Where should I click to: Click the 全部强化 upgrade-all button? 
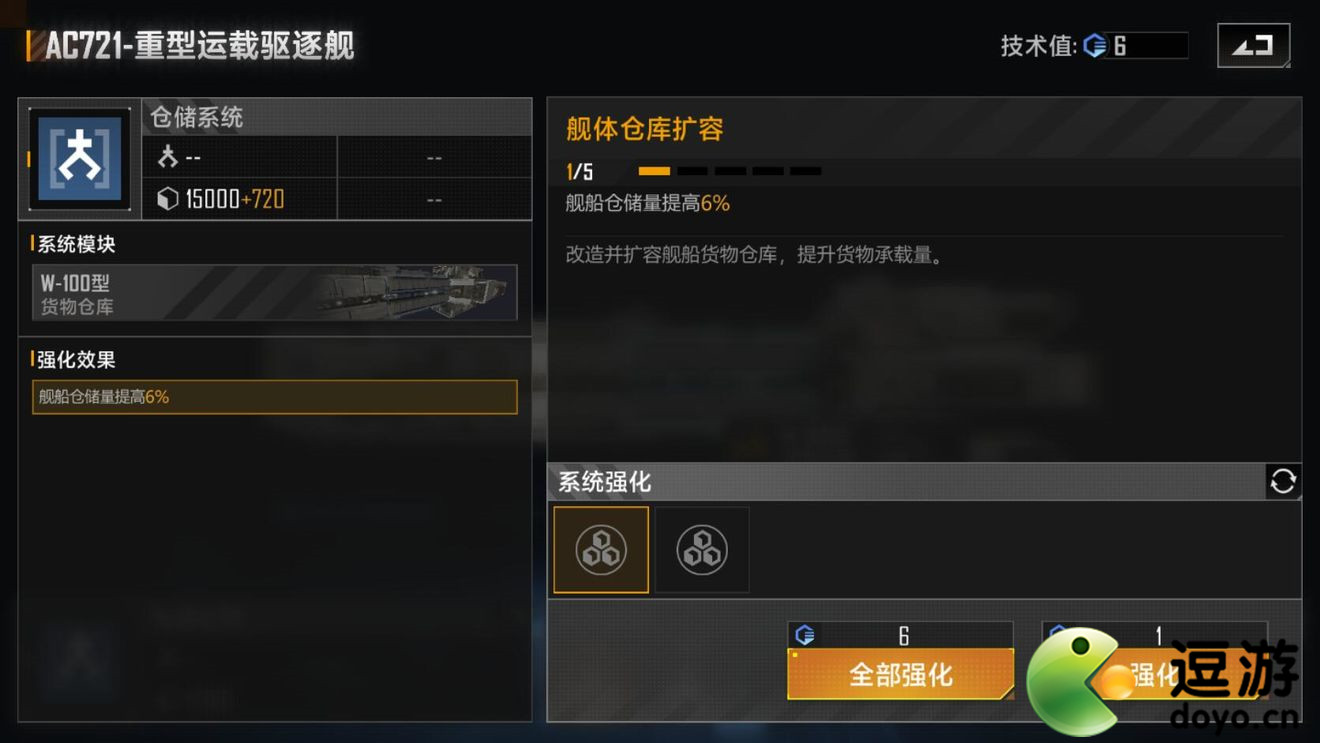901,674
